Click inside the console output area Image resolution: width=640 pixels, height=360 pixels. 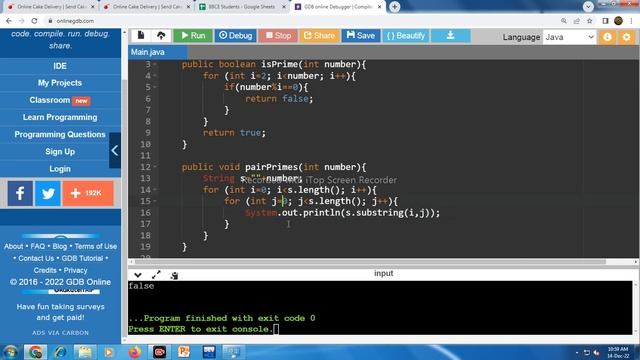(380, 308)
